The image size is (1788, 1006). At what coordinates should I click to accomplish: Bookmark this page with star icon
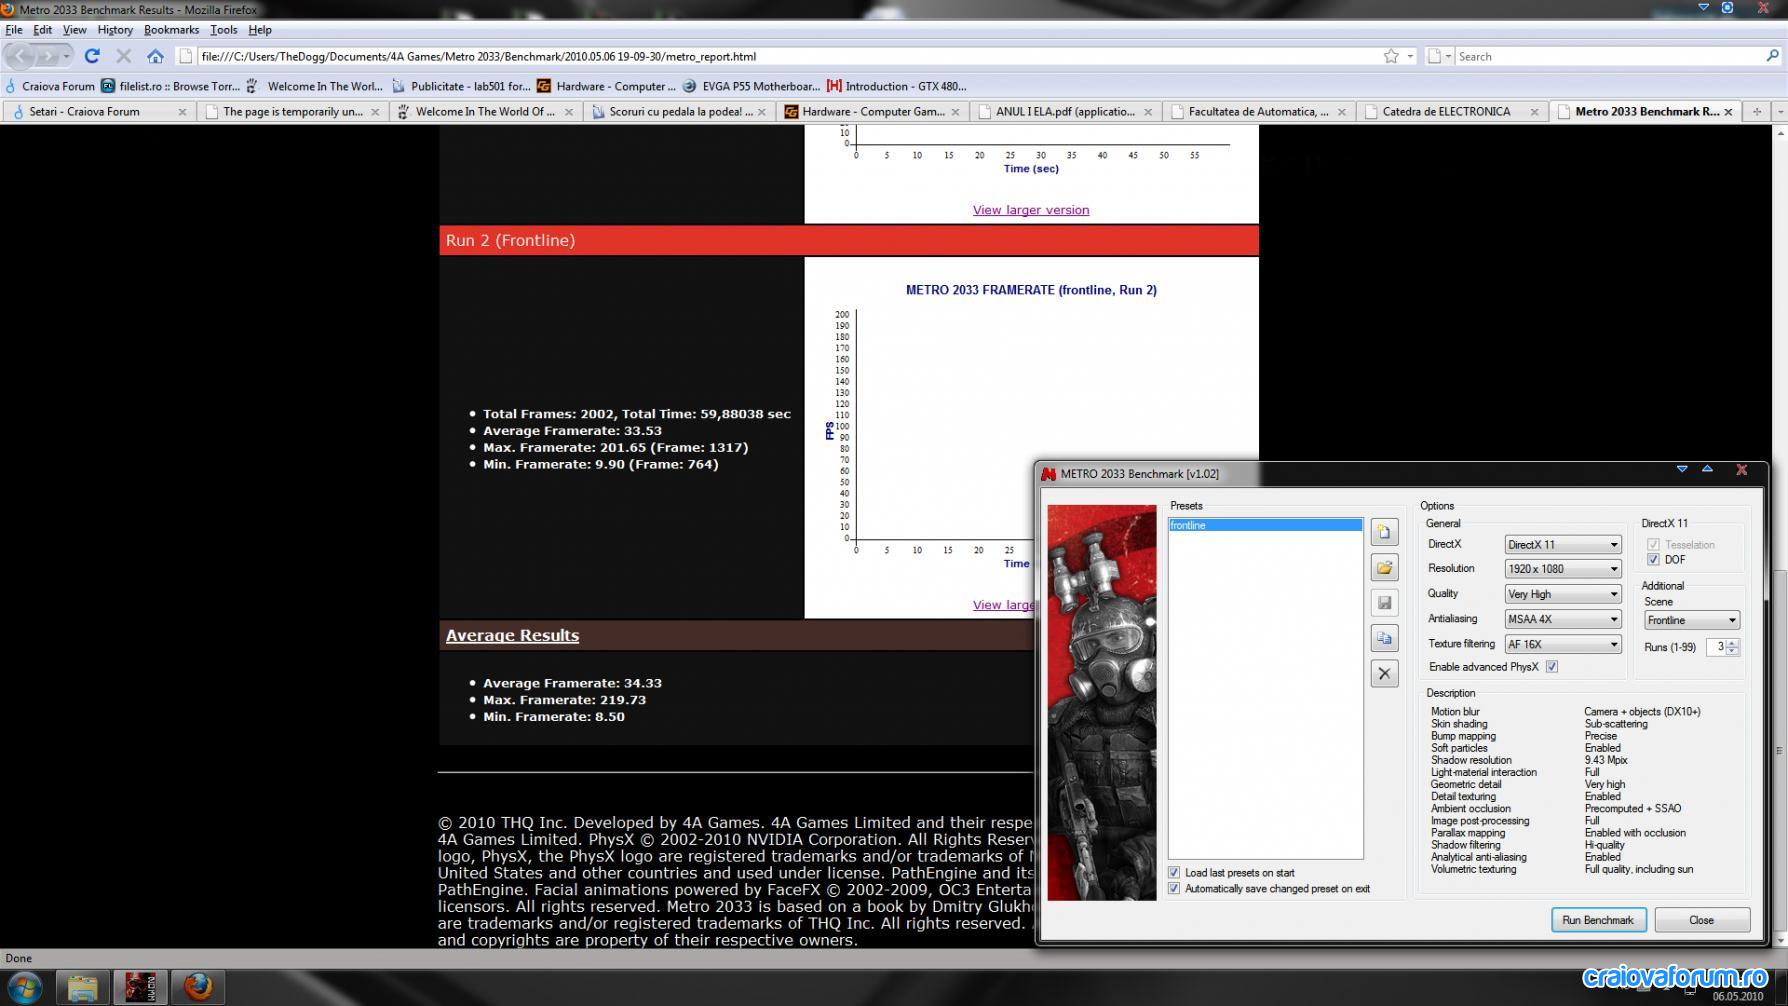tap(1391, 56)
